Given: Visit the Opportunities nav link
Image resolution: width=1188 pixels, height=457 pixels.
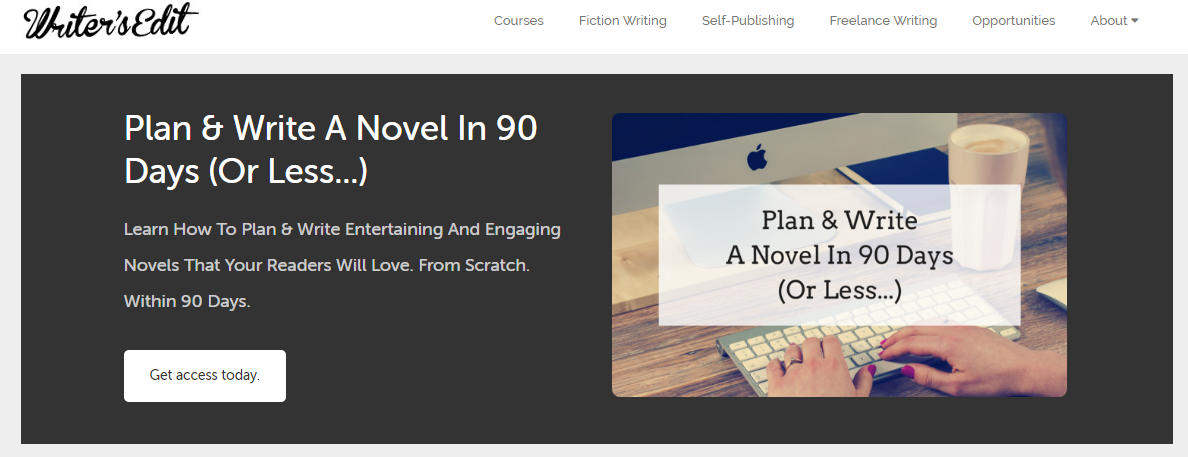Looking at the screenshot, I should [1014, 21].
